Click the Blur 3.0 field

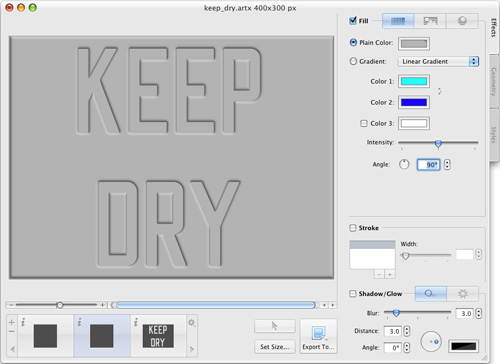[465, 313]
